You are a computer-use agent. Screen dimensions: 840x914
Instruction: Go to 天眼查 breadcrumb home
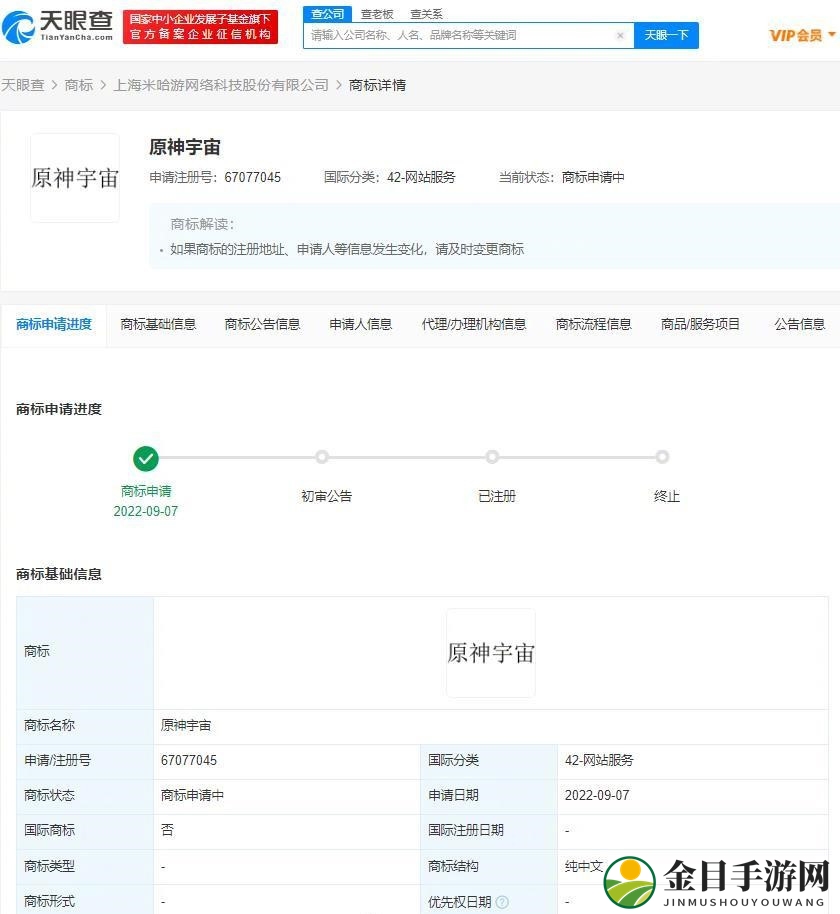point(23,85)
